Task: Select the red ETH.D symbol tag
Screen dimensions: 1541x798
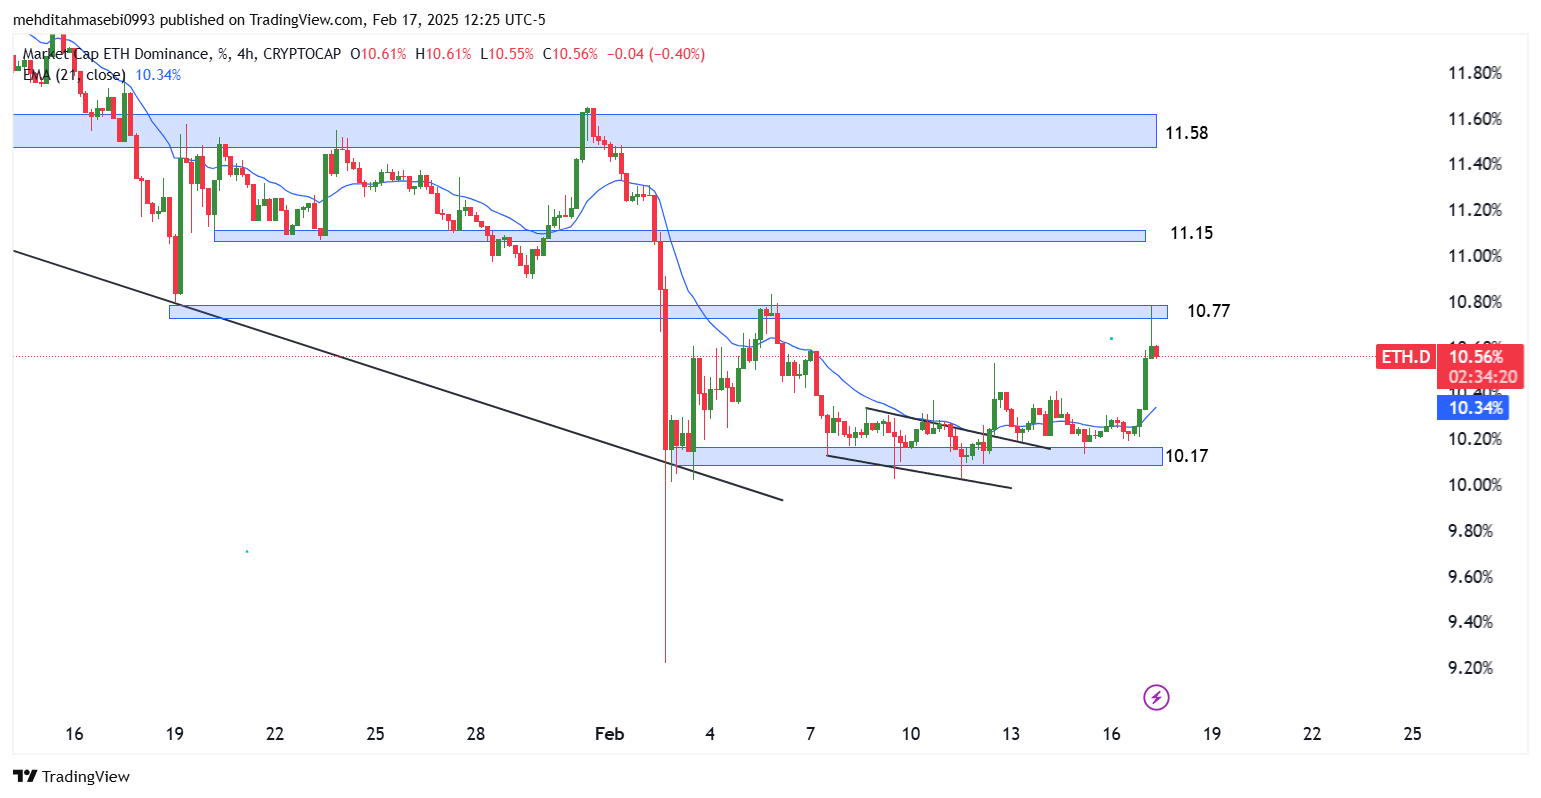Action: click(x=1405, y=357)
